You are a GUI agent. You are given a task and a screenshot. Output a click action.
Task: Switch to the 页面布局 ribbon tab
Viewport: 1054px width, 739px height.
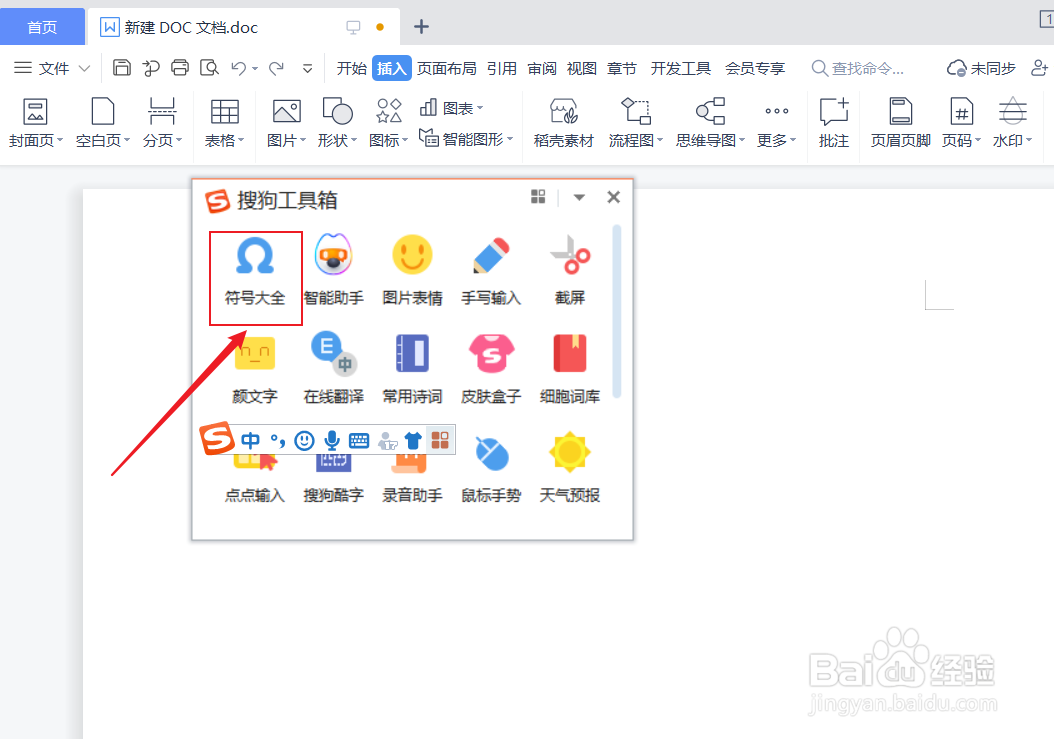(447, 68)
